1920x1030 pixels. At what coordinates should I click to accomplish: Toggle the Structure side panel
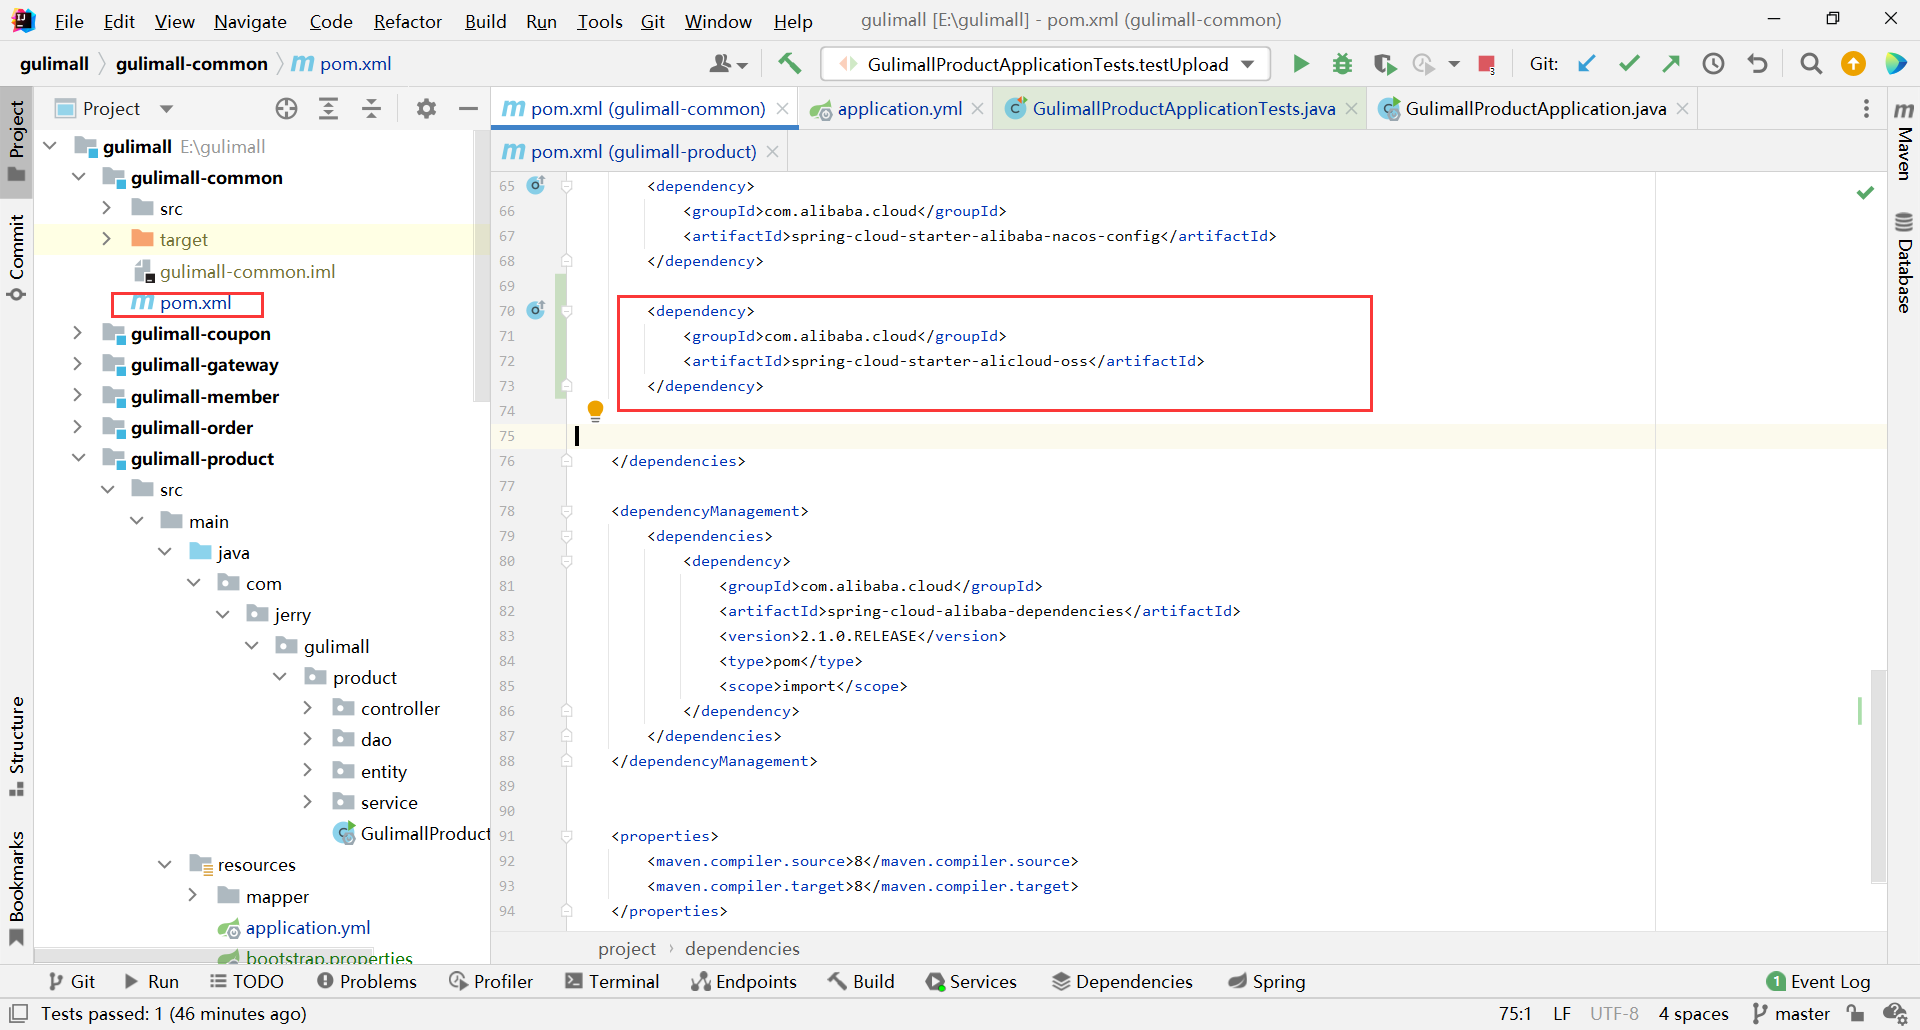click(x=17, y=745)
